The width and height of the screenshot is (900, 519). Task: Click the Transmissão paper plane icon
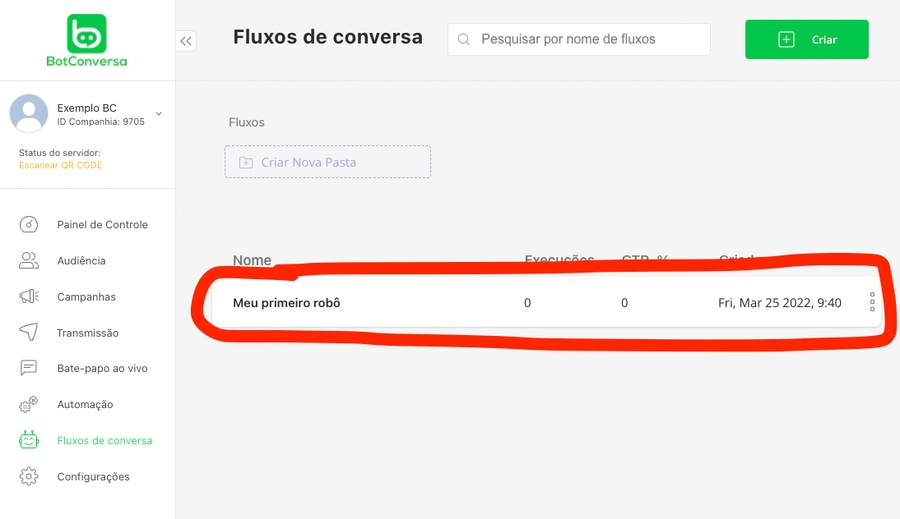click(29, 332)
